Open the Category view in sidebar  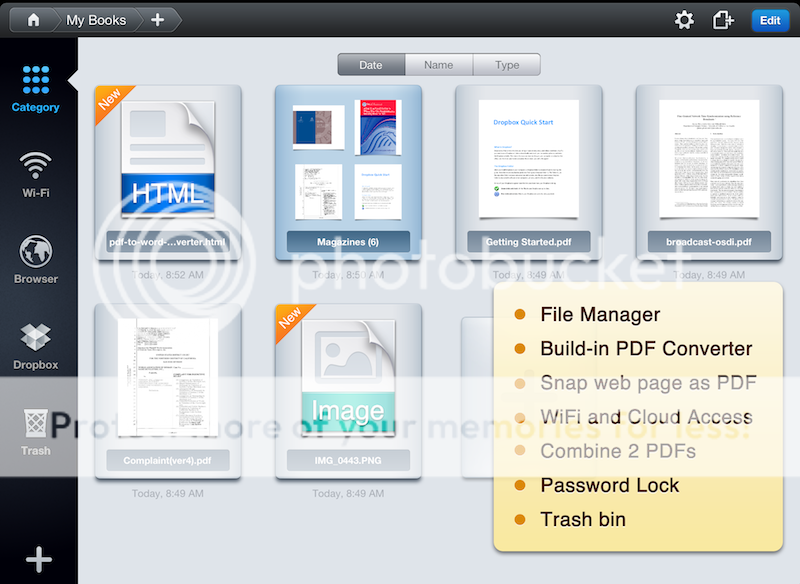click(36, 88)
